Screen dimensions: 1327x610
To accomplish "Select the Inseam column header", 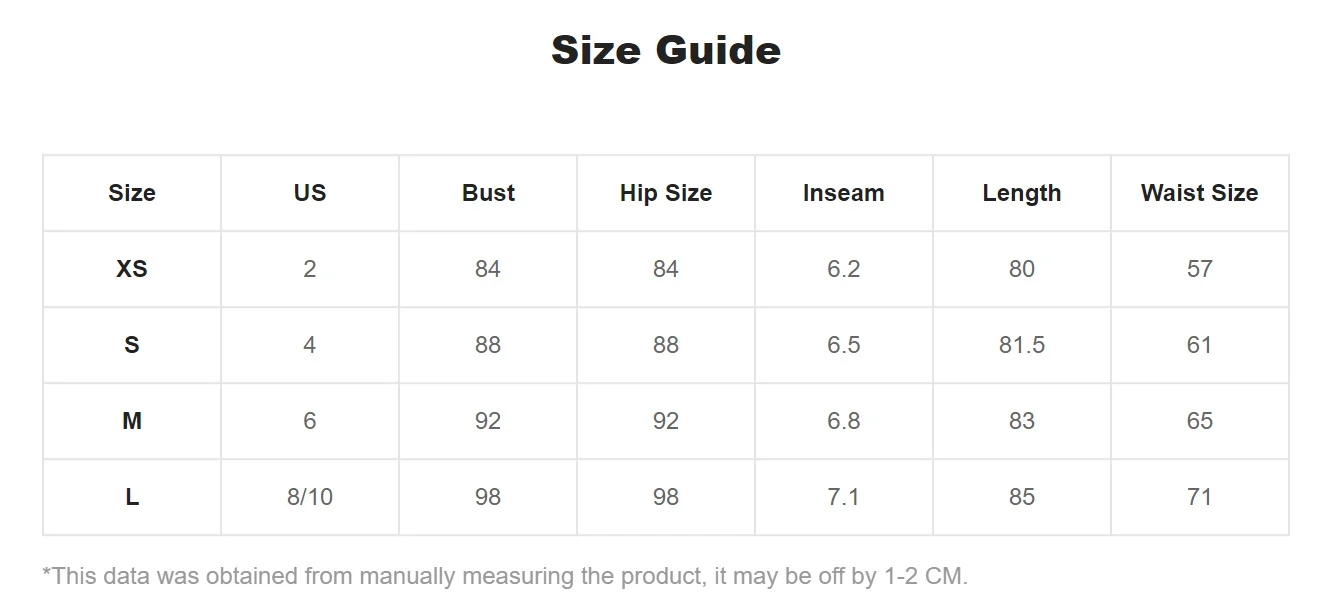I will (844, 193).
